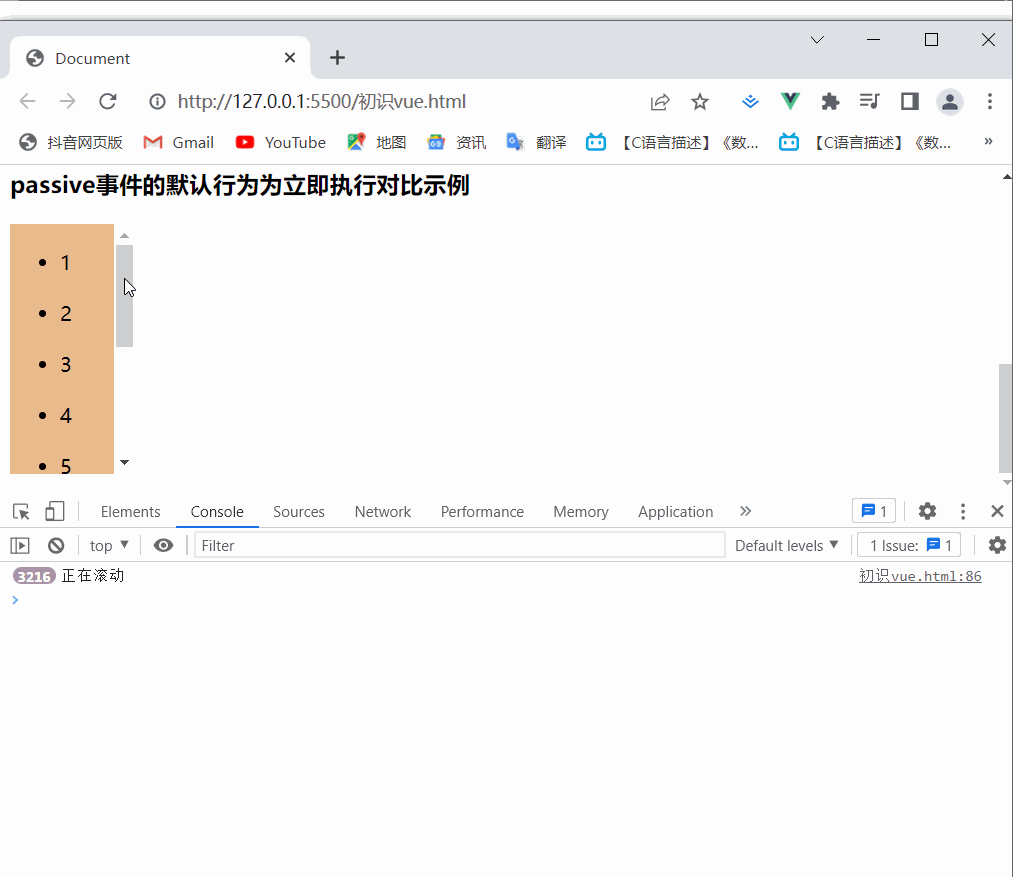Go back to previous page

pos(28,101)
